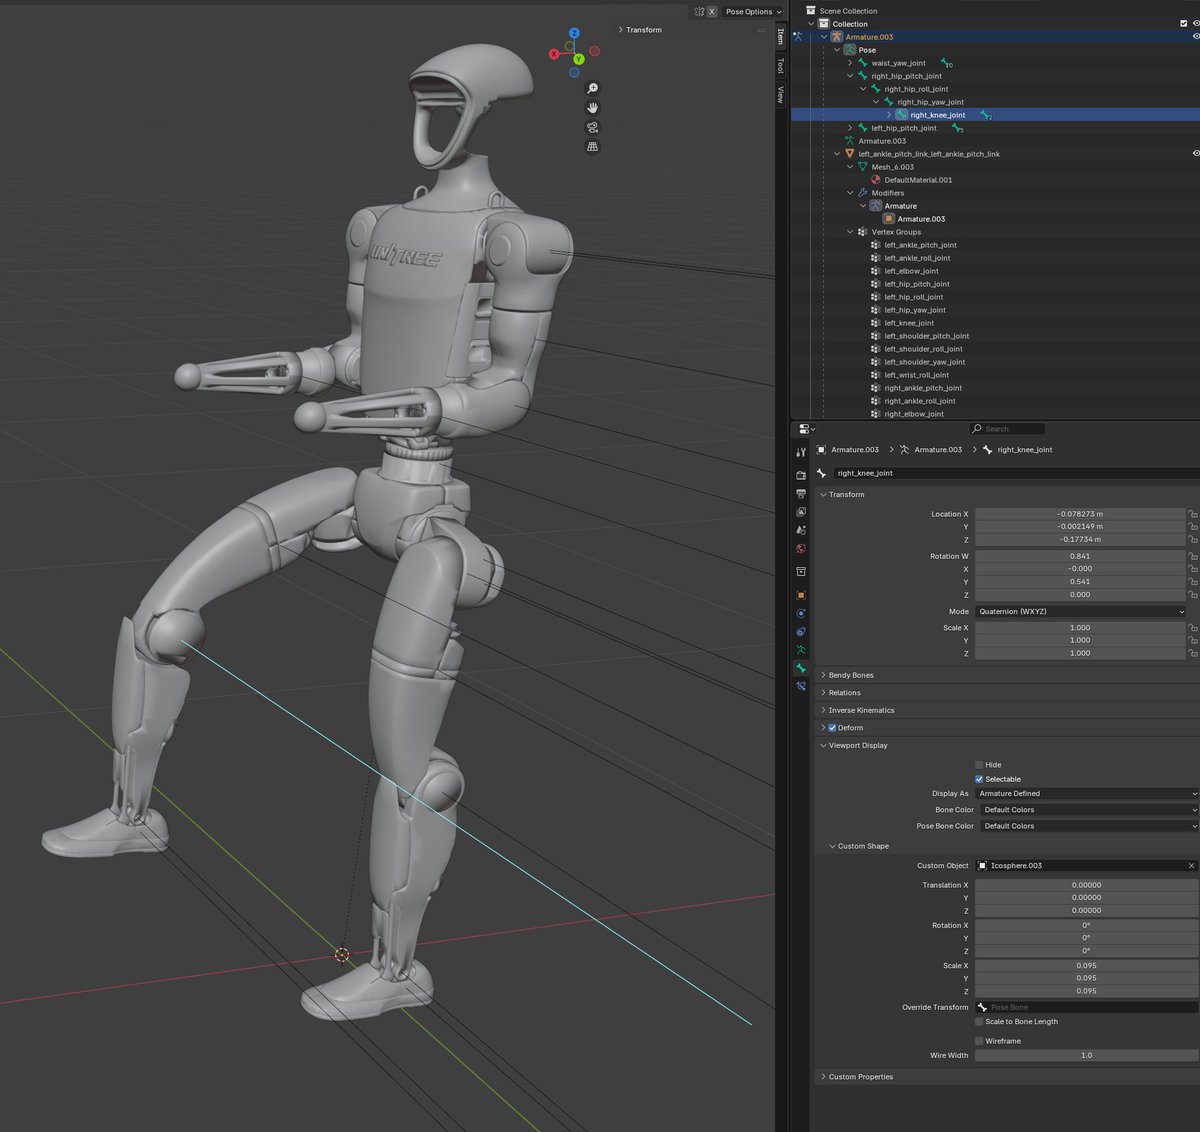This screenshot has width=1200, height=1132.
Task: Clear the Icosphere.003 custom object
Action: point(1191,866)
